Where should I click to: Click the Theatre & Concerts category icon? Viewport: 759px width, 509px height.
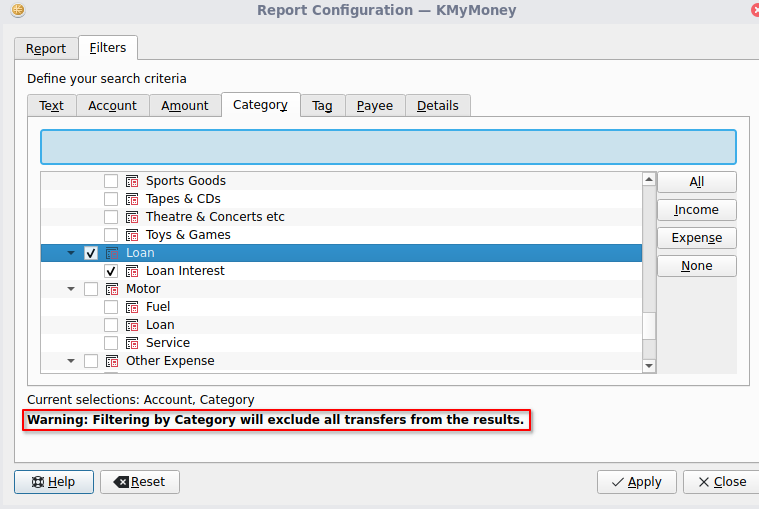coord(132,217)
